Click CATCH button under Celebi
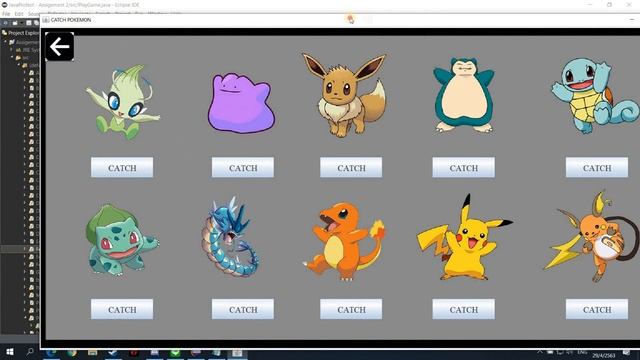 tap(122, 167)
